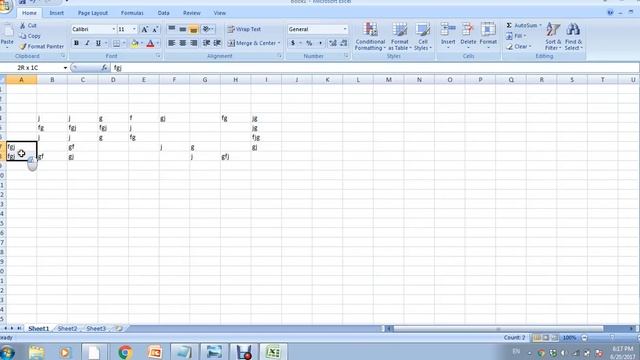Viewport: 640px width, 360px height.
Task: Apply cell borders icon
Action: point(116,43)
